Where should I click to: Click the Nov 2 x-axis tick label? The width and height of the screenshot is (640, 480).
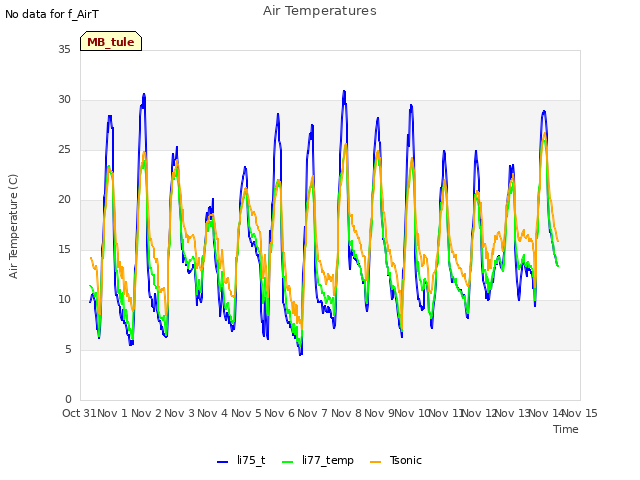pos(147,413)
